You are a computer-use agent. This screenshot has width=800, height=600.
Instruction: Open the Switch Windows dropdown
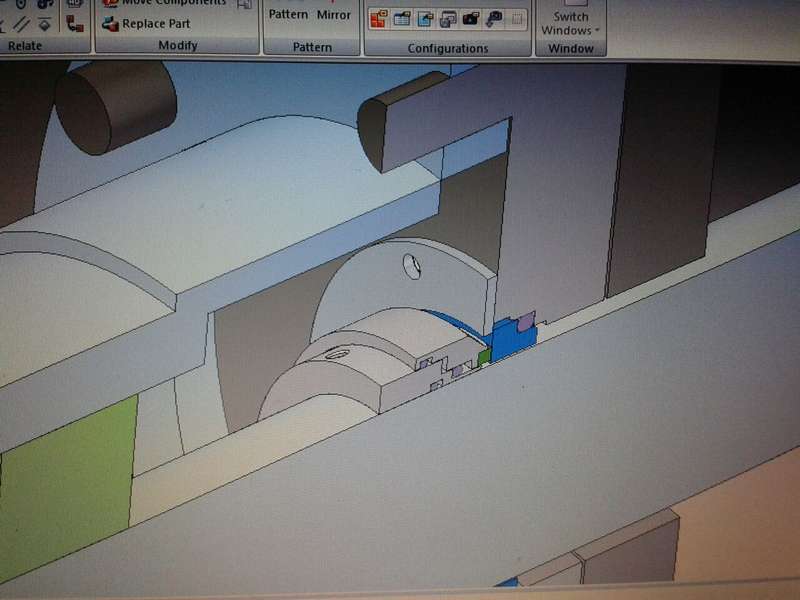pyautogui.click(x=570, y=23)
